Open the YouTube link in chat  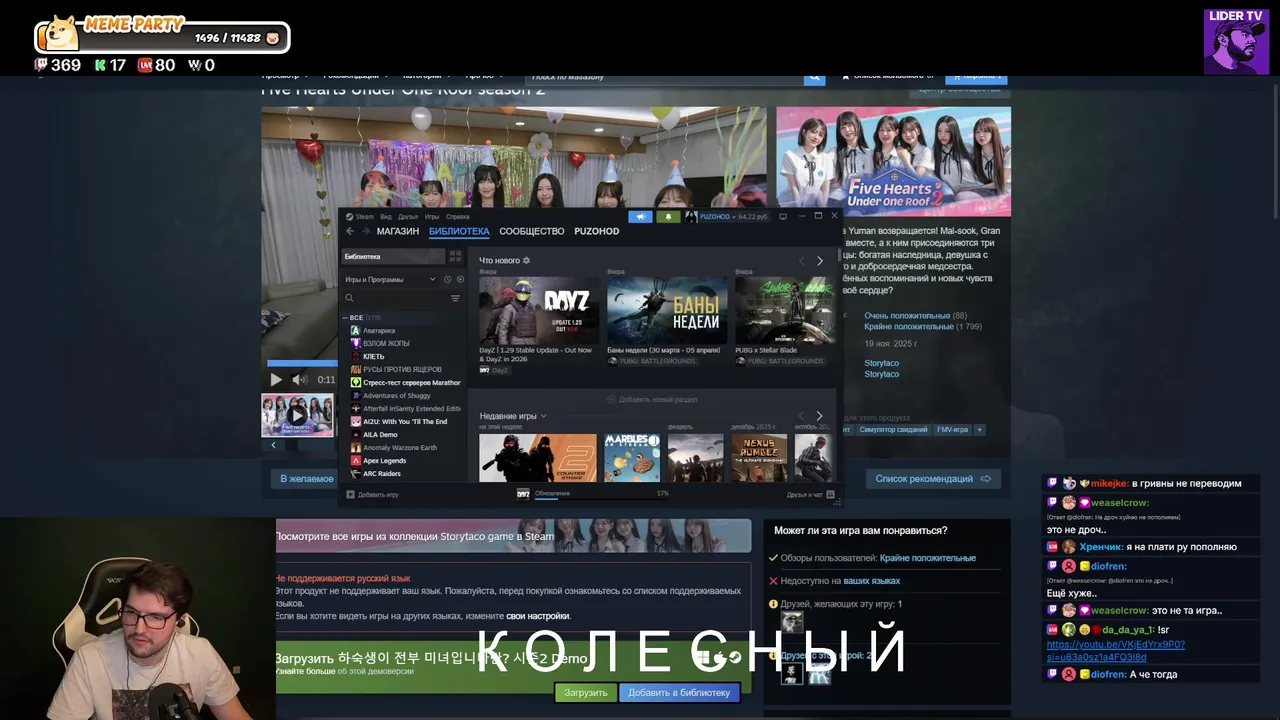(1115, 651)
